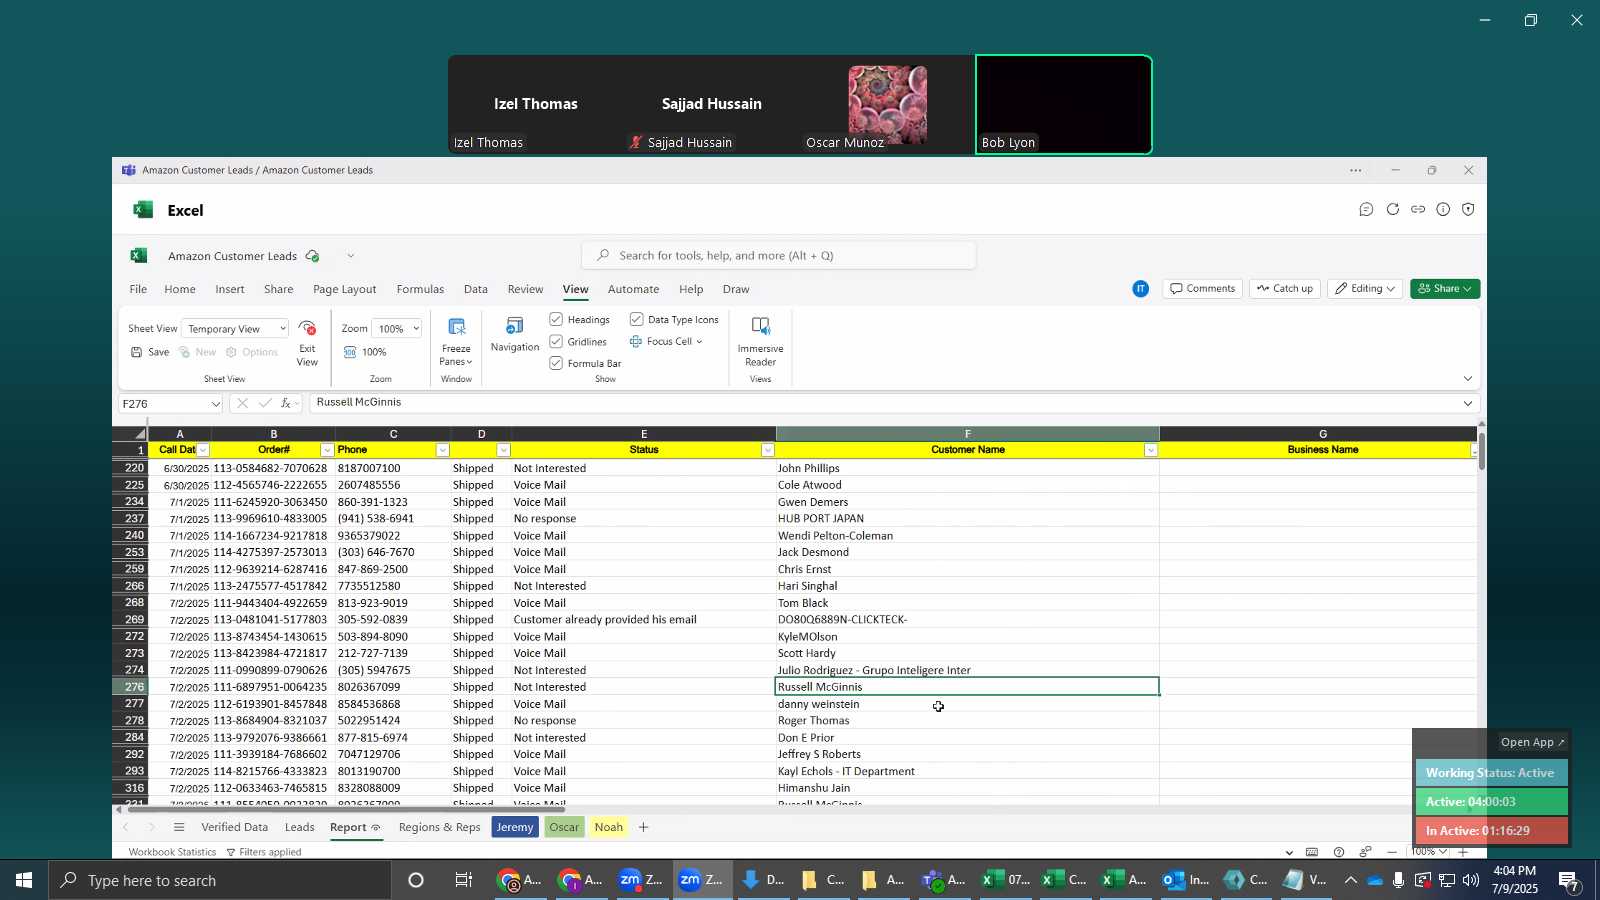
Task: Toggle the Gridlines checkbox
Action: pos(556,341)
